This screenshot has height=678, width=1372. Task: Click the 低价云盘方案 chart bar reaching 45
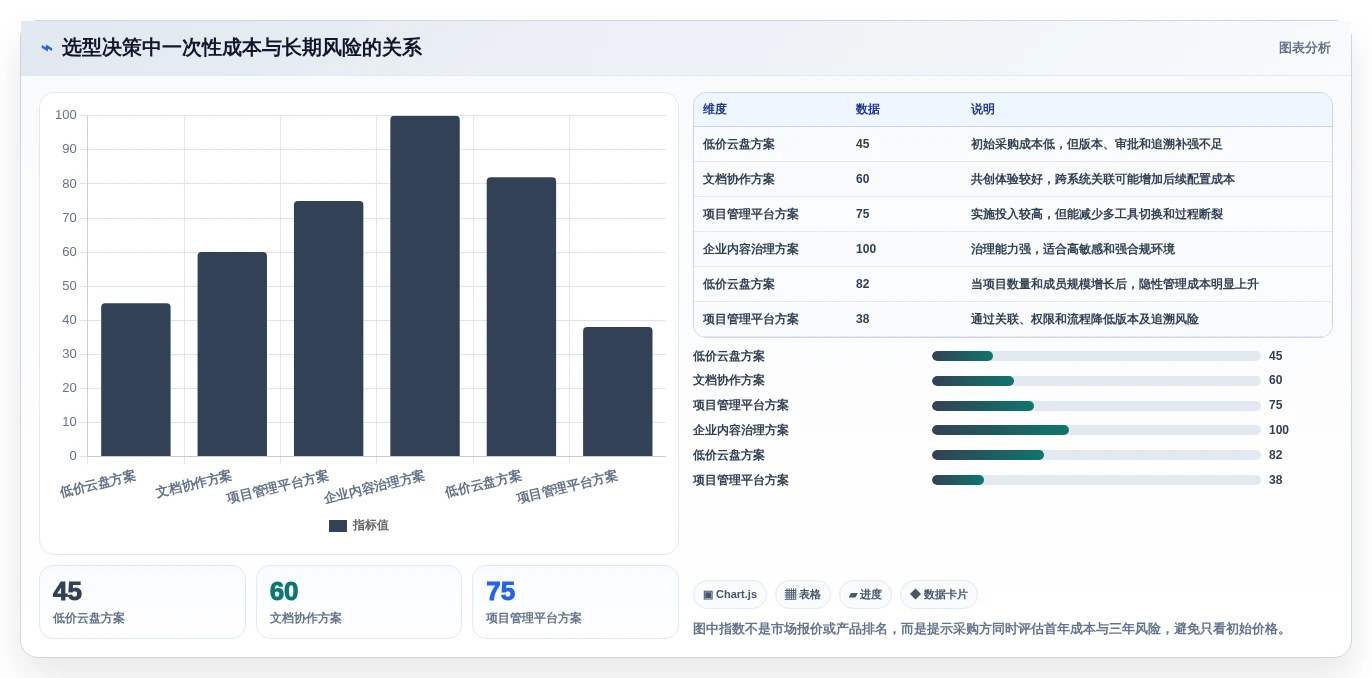pos(136,380)
